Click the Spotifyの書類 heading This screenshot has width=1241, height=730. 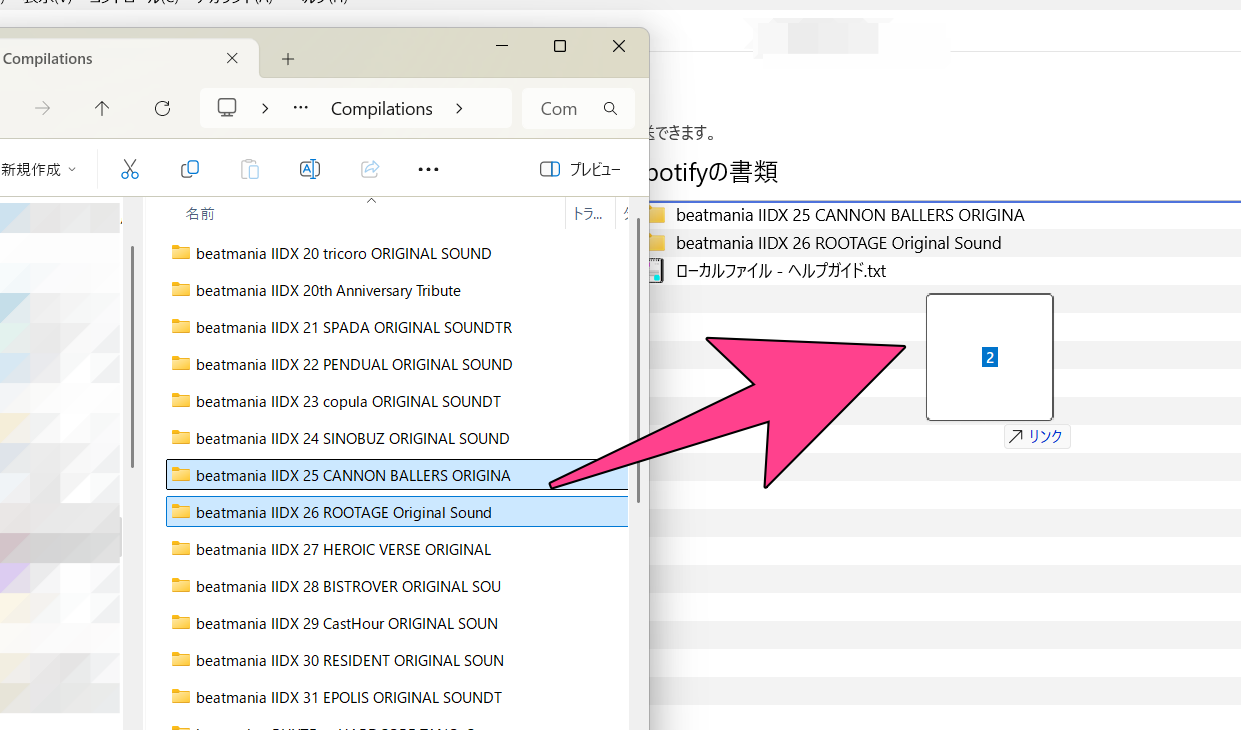(713, 172)
